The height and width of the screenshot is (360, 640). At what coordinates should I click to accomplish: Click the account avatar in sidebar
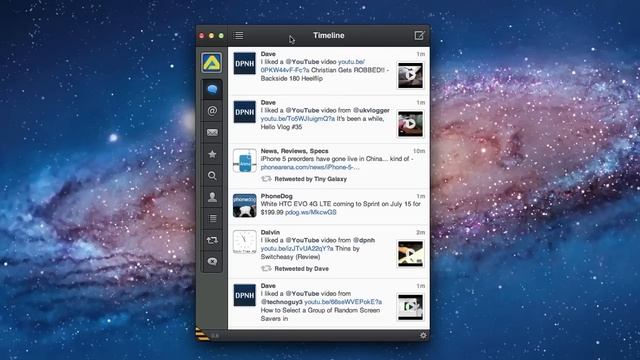[211, 62]
